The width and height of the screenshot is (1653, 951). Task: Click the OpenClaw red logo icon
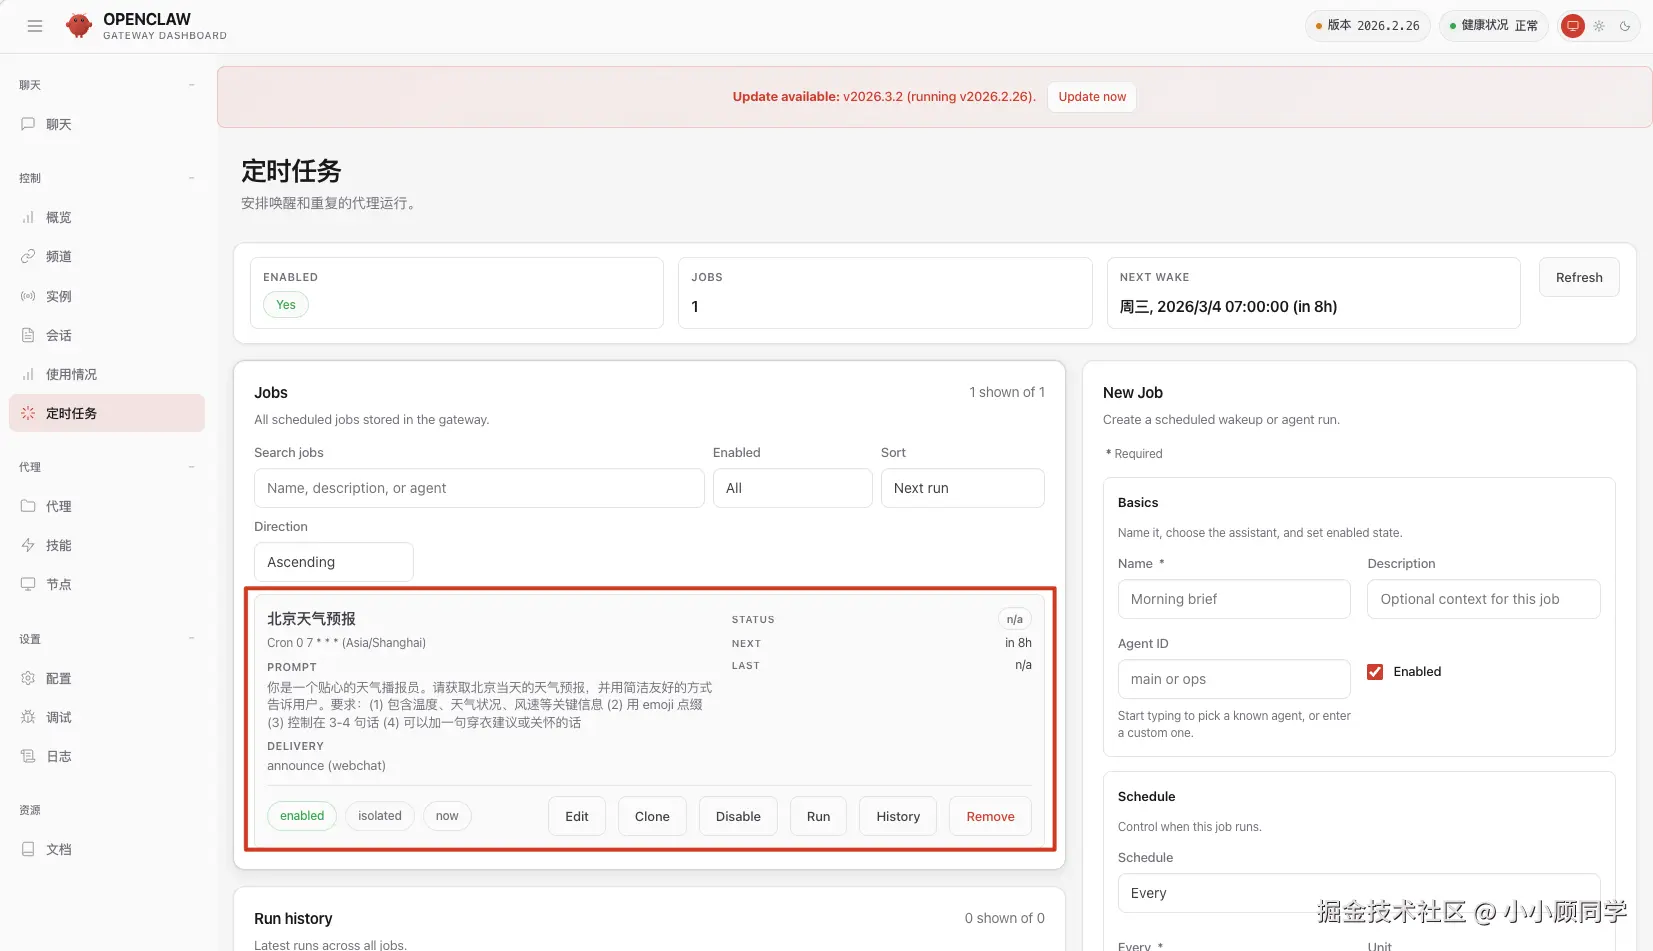tap(79, 26)
